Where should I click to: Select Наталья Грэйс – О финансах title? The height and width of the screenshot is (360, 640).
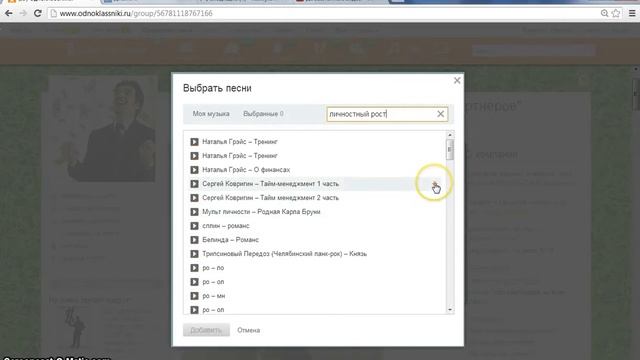pos(246,170)
